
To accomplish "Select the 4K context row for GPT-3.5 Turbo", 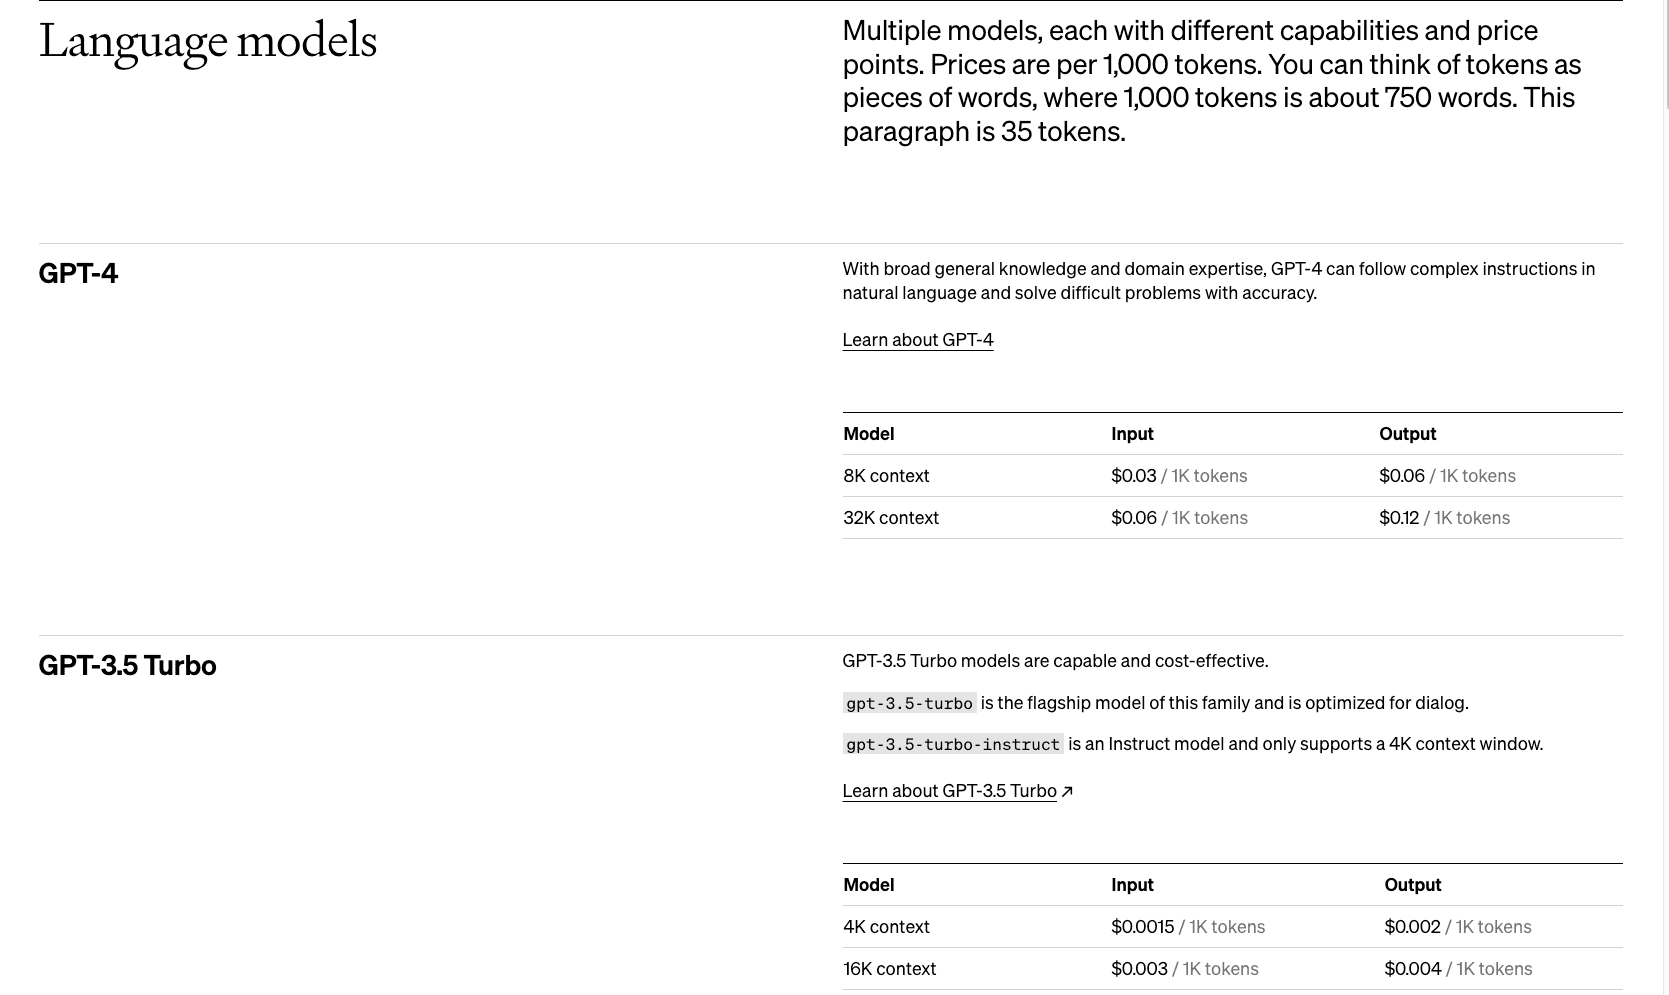I will (x=1232, y=927).
